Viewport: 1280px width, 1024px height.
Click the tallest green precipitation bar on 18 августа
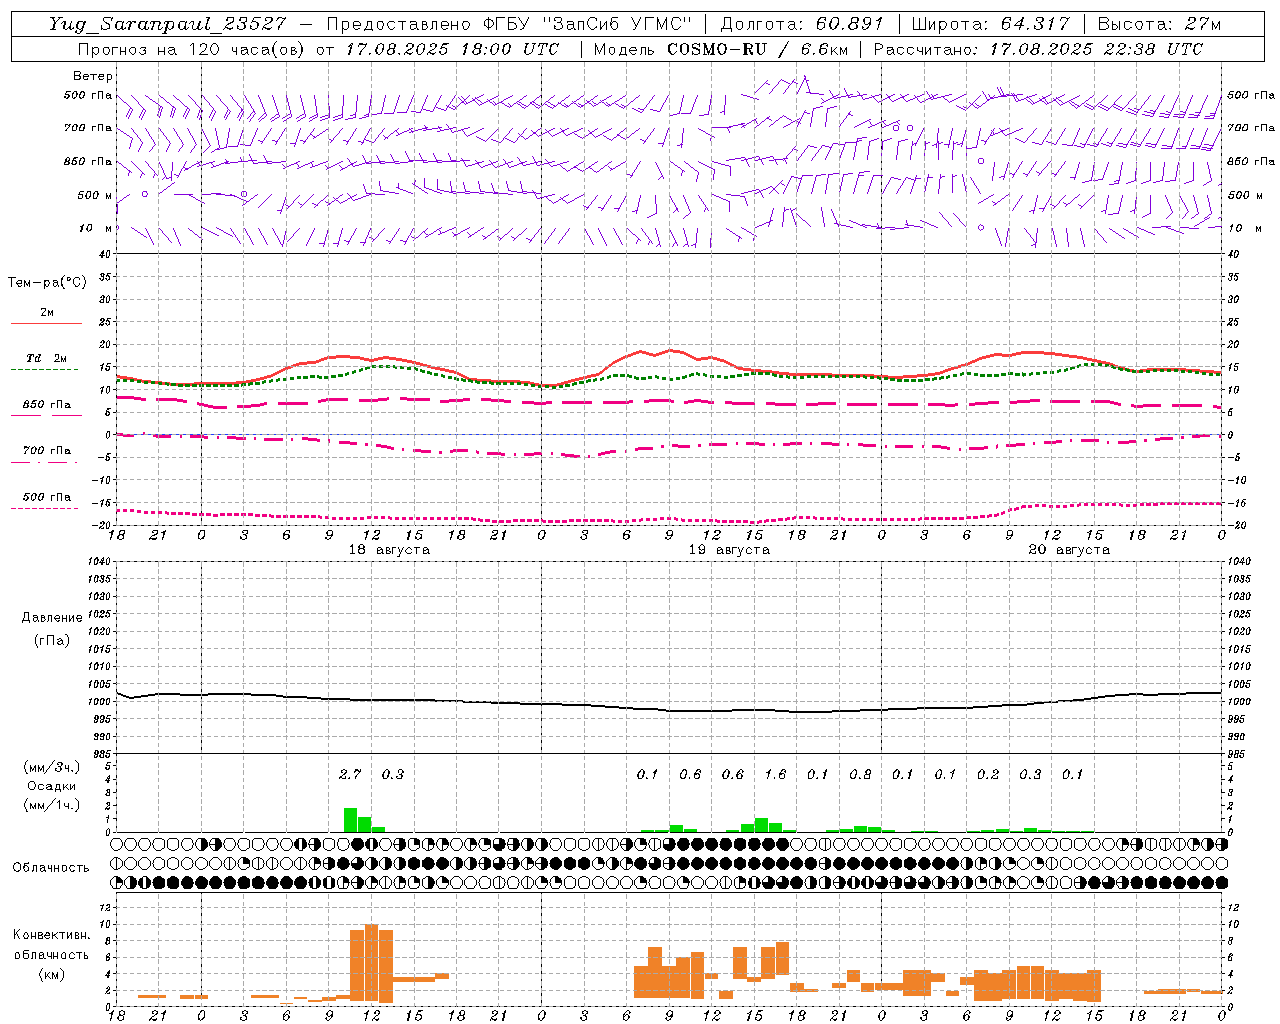[350, 820]
